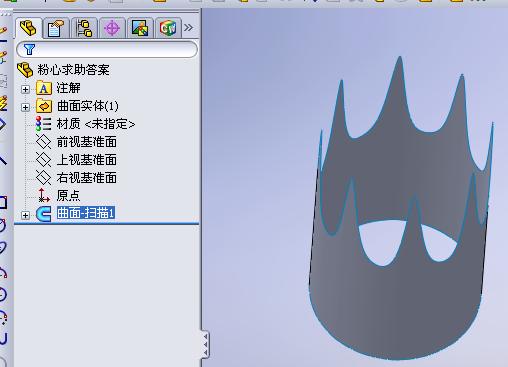508x367 pixels.
Task: Open the DisplayManager tab
Action: [140, 28]
